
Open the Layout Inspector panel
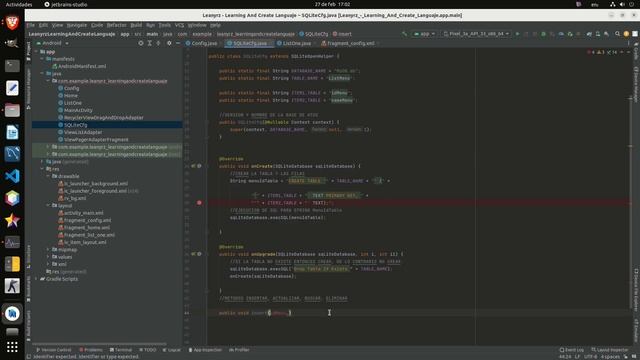click(x=610, y=350)
